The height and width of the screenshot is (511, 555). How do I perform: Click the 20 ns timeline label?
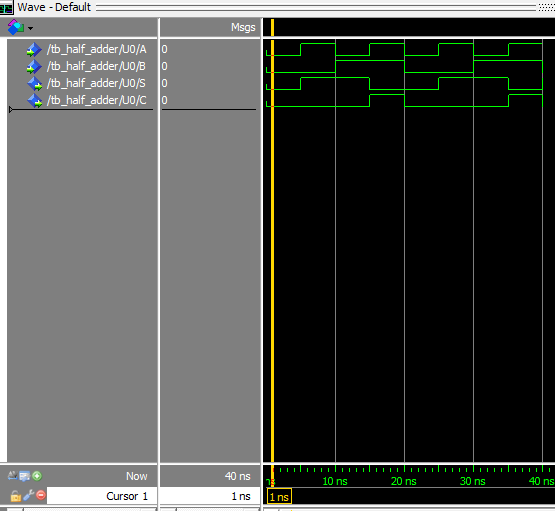[404, 481]
